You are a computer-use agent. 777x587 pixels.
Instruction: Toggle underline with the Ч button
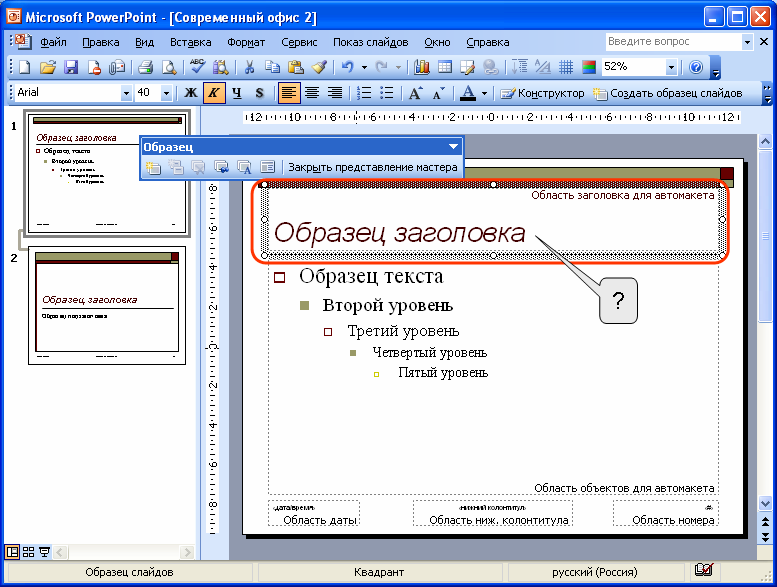tap(237, 93)
